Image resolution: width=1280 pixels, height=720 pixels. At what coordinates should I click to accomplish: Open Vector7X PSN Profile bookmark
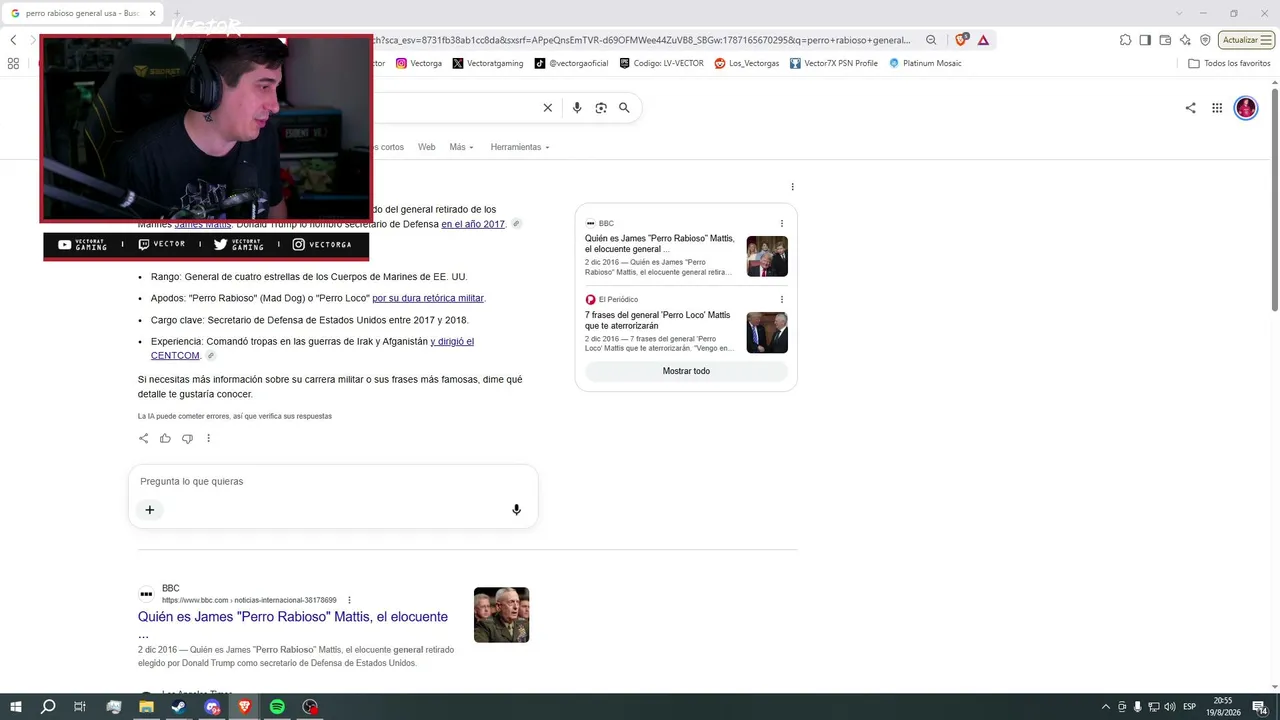(x=833, y=63)
